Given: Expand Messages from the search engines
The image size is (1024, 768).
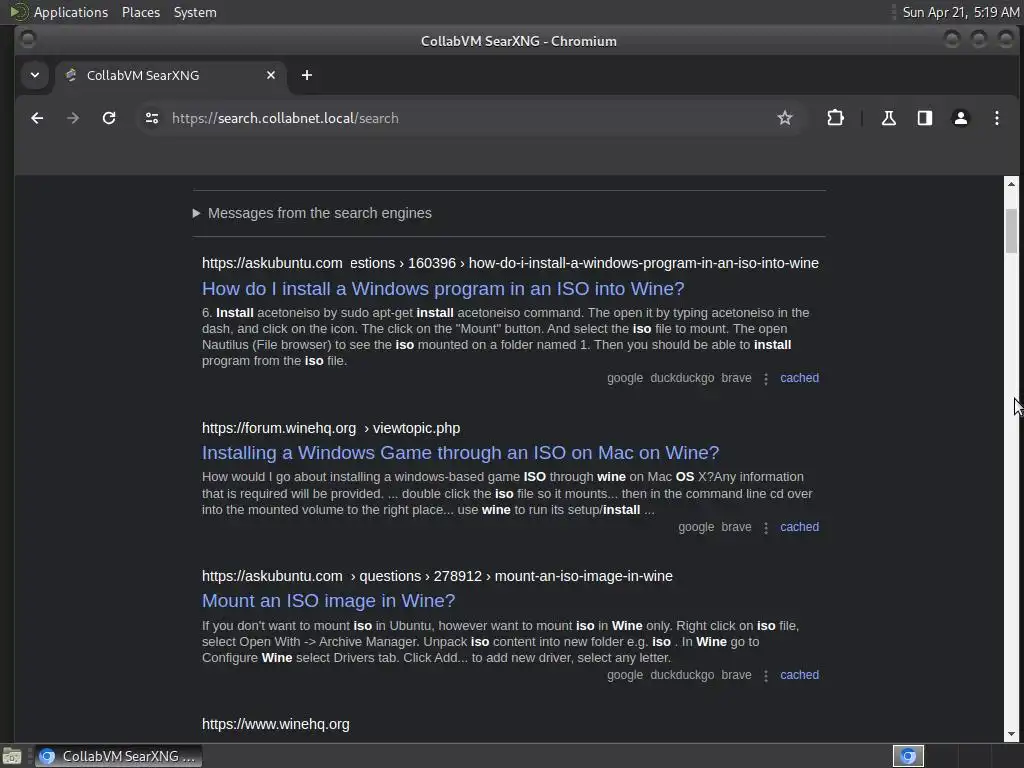Looking at the screenshot, I should pyautogui.click(x=313, y=213).
